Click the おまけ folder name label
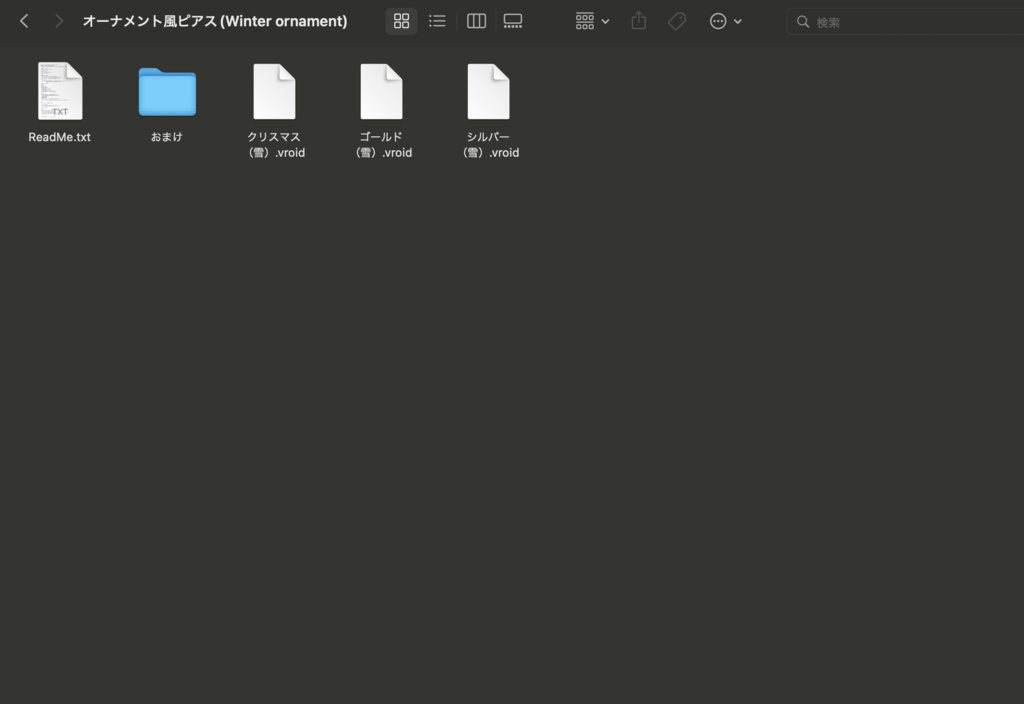This screenshot has width=1024, height=704. [167, 136]
